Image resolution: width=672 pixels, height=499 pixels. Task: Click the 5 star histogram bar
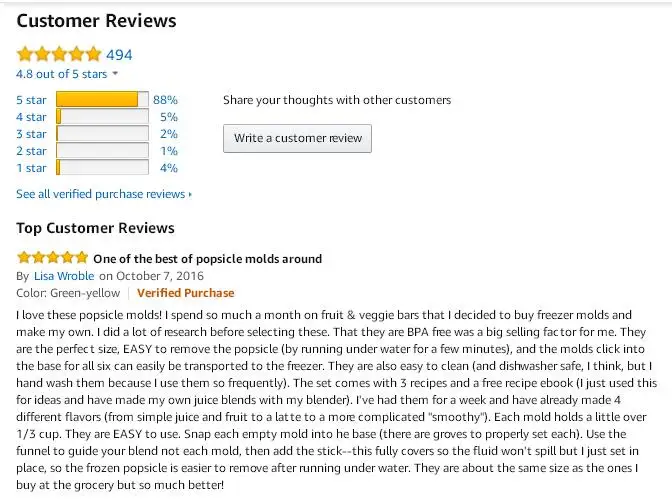point(102,100)
